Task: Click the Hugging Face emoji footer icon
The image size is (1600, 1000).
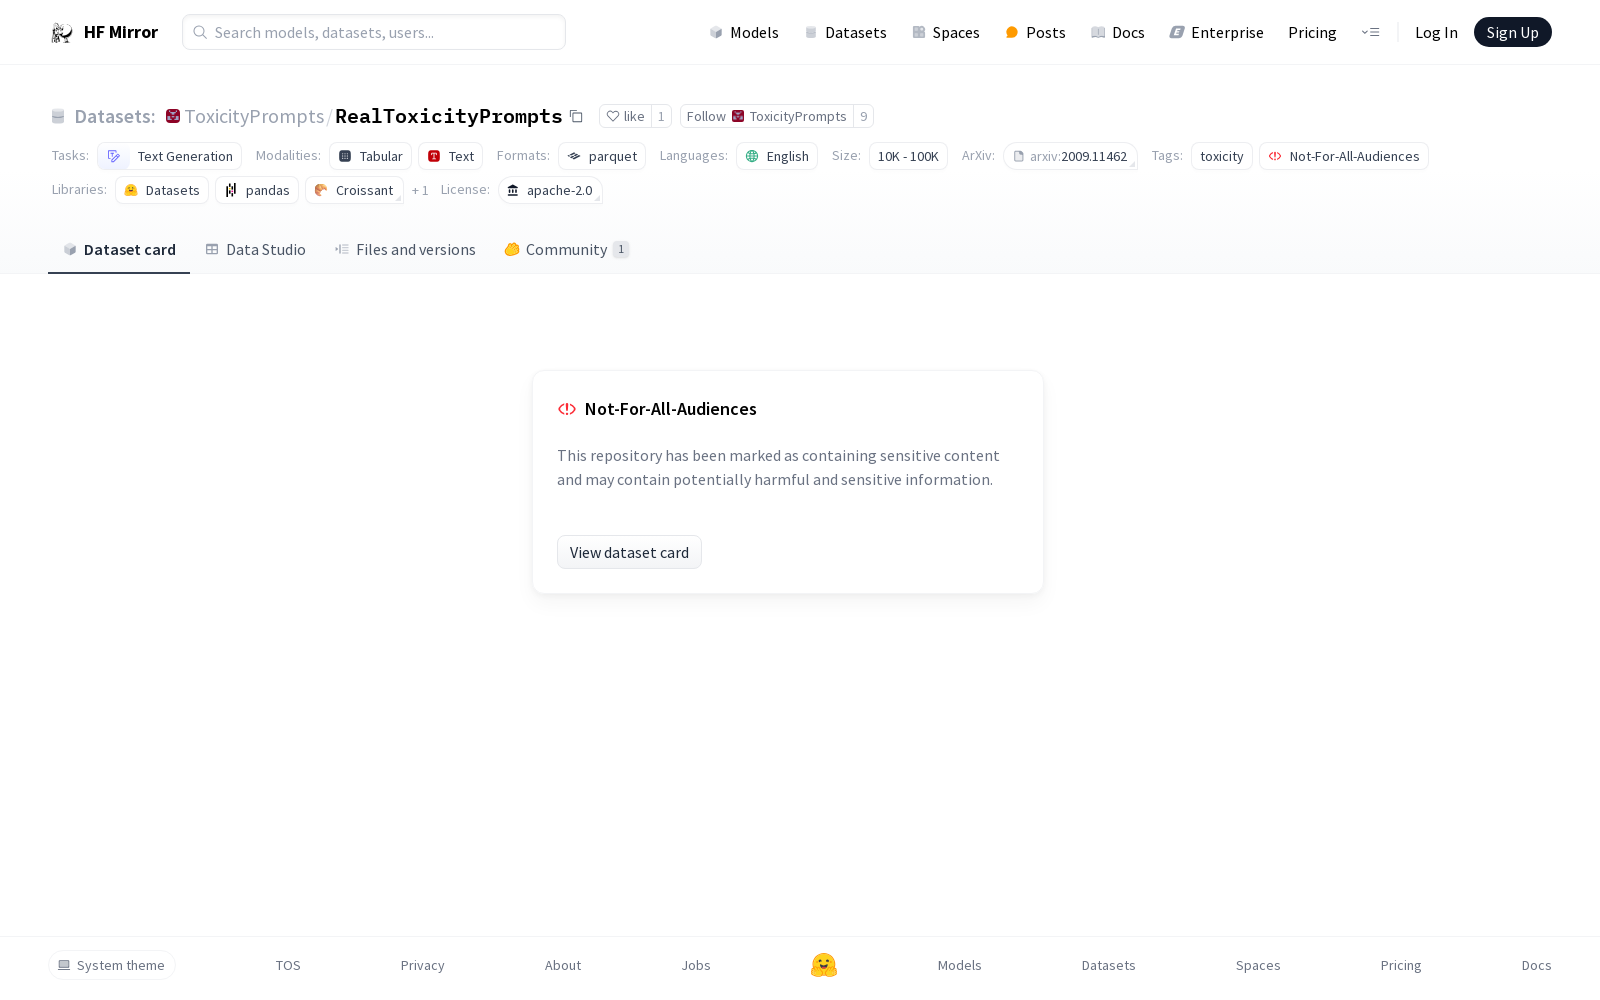Action: [824, 965]
